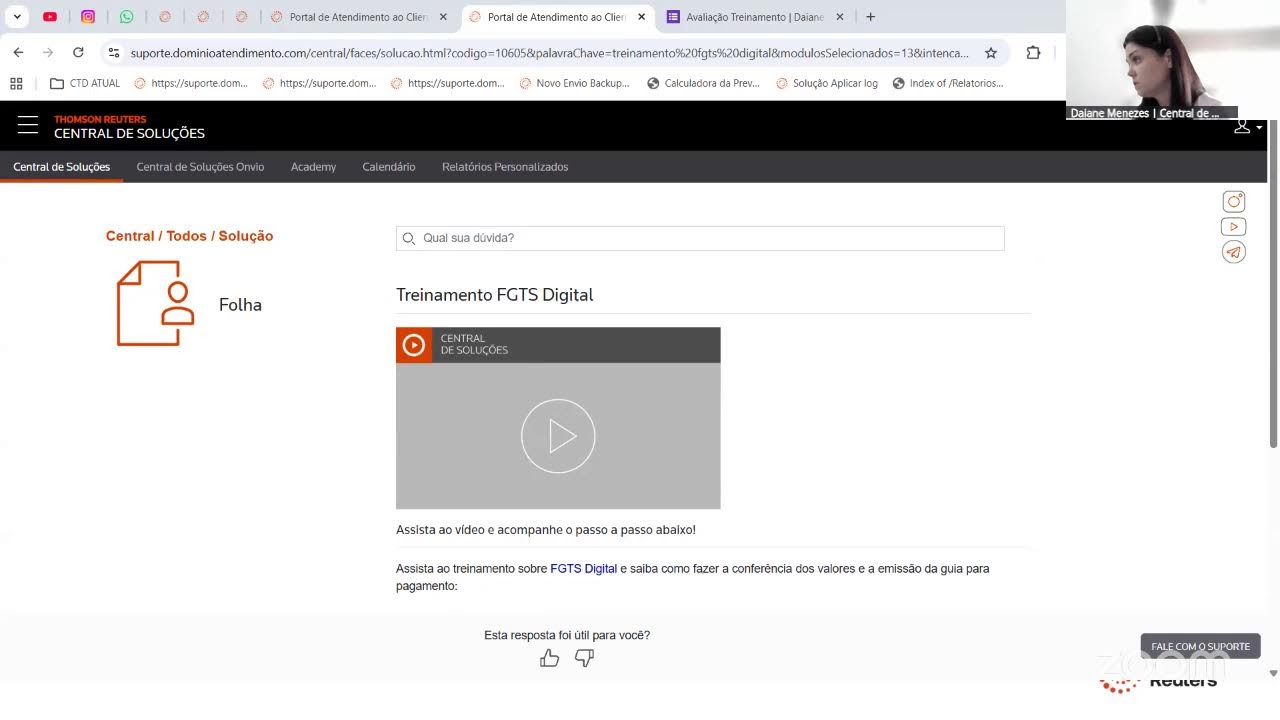Image resolution: width=1280 pixels, height=720 pixels.
Task: Open the browser extensions puzzle icon
Action: [x=1033, y=53]
